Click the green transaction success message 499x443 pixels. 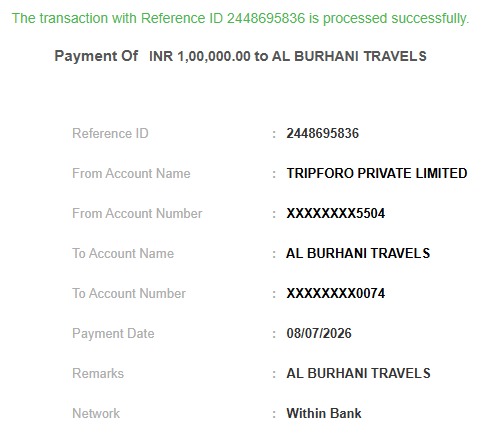coord(240,18)
